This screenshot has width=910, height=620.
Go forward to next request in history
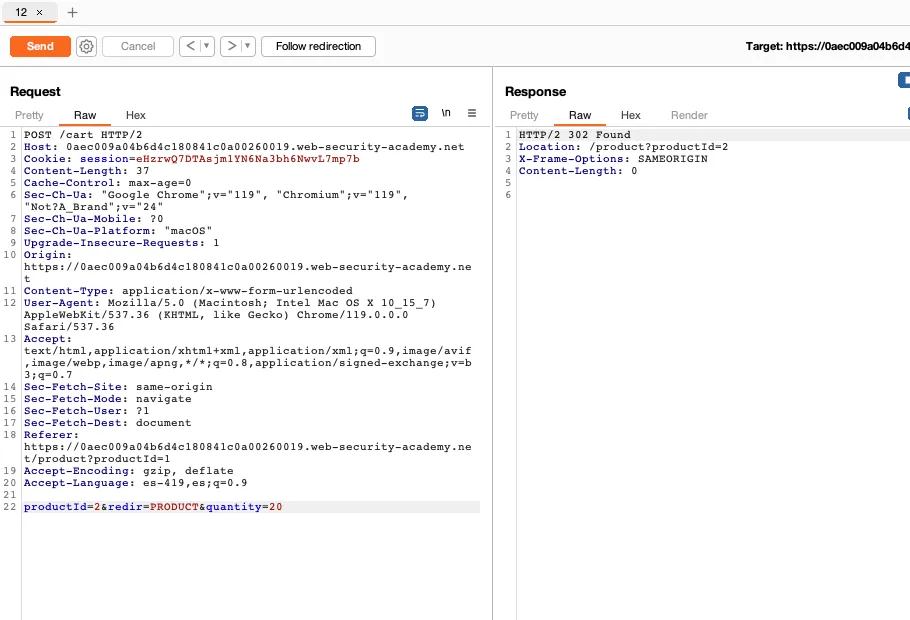coord(231,46)
